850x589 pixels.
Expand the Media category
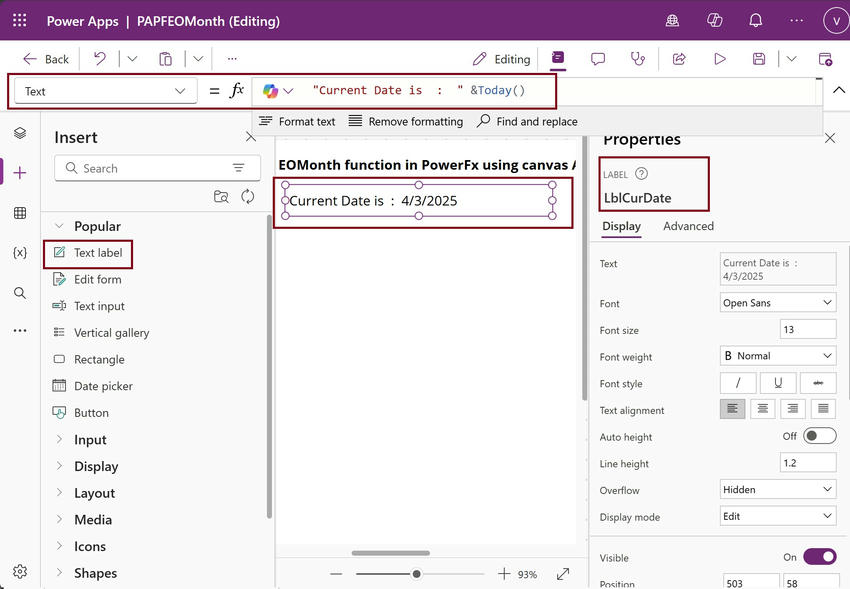pos(60,519)
